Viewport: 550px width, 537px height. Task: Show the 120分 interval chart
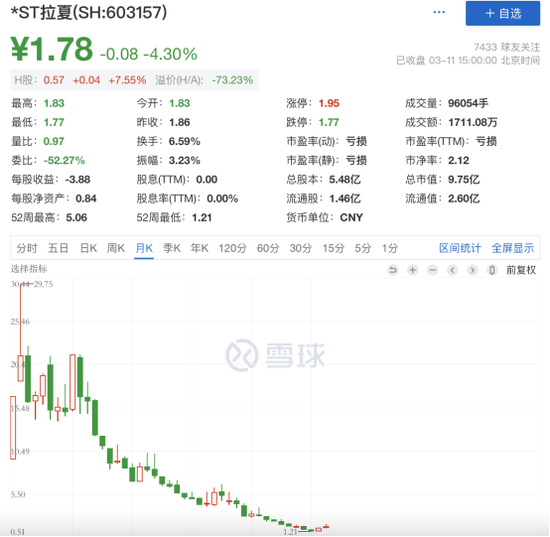click(x=233, y=248)
